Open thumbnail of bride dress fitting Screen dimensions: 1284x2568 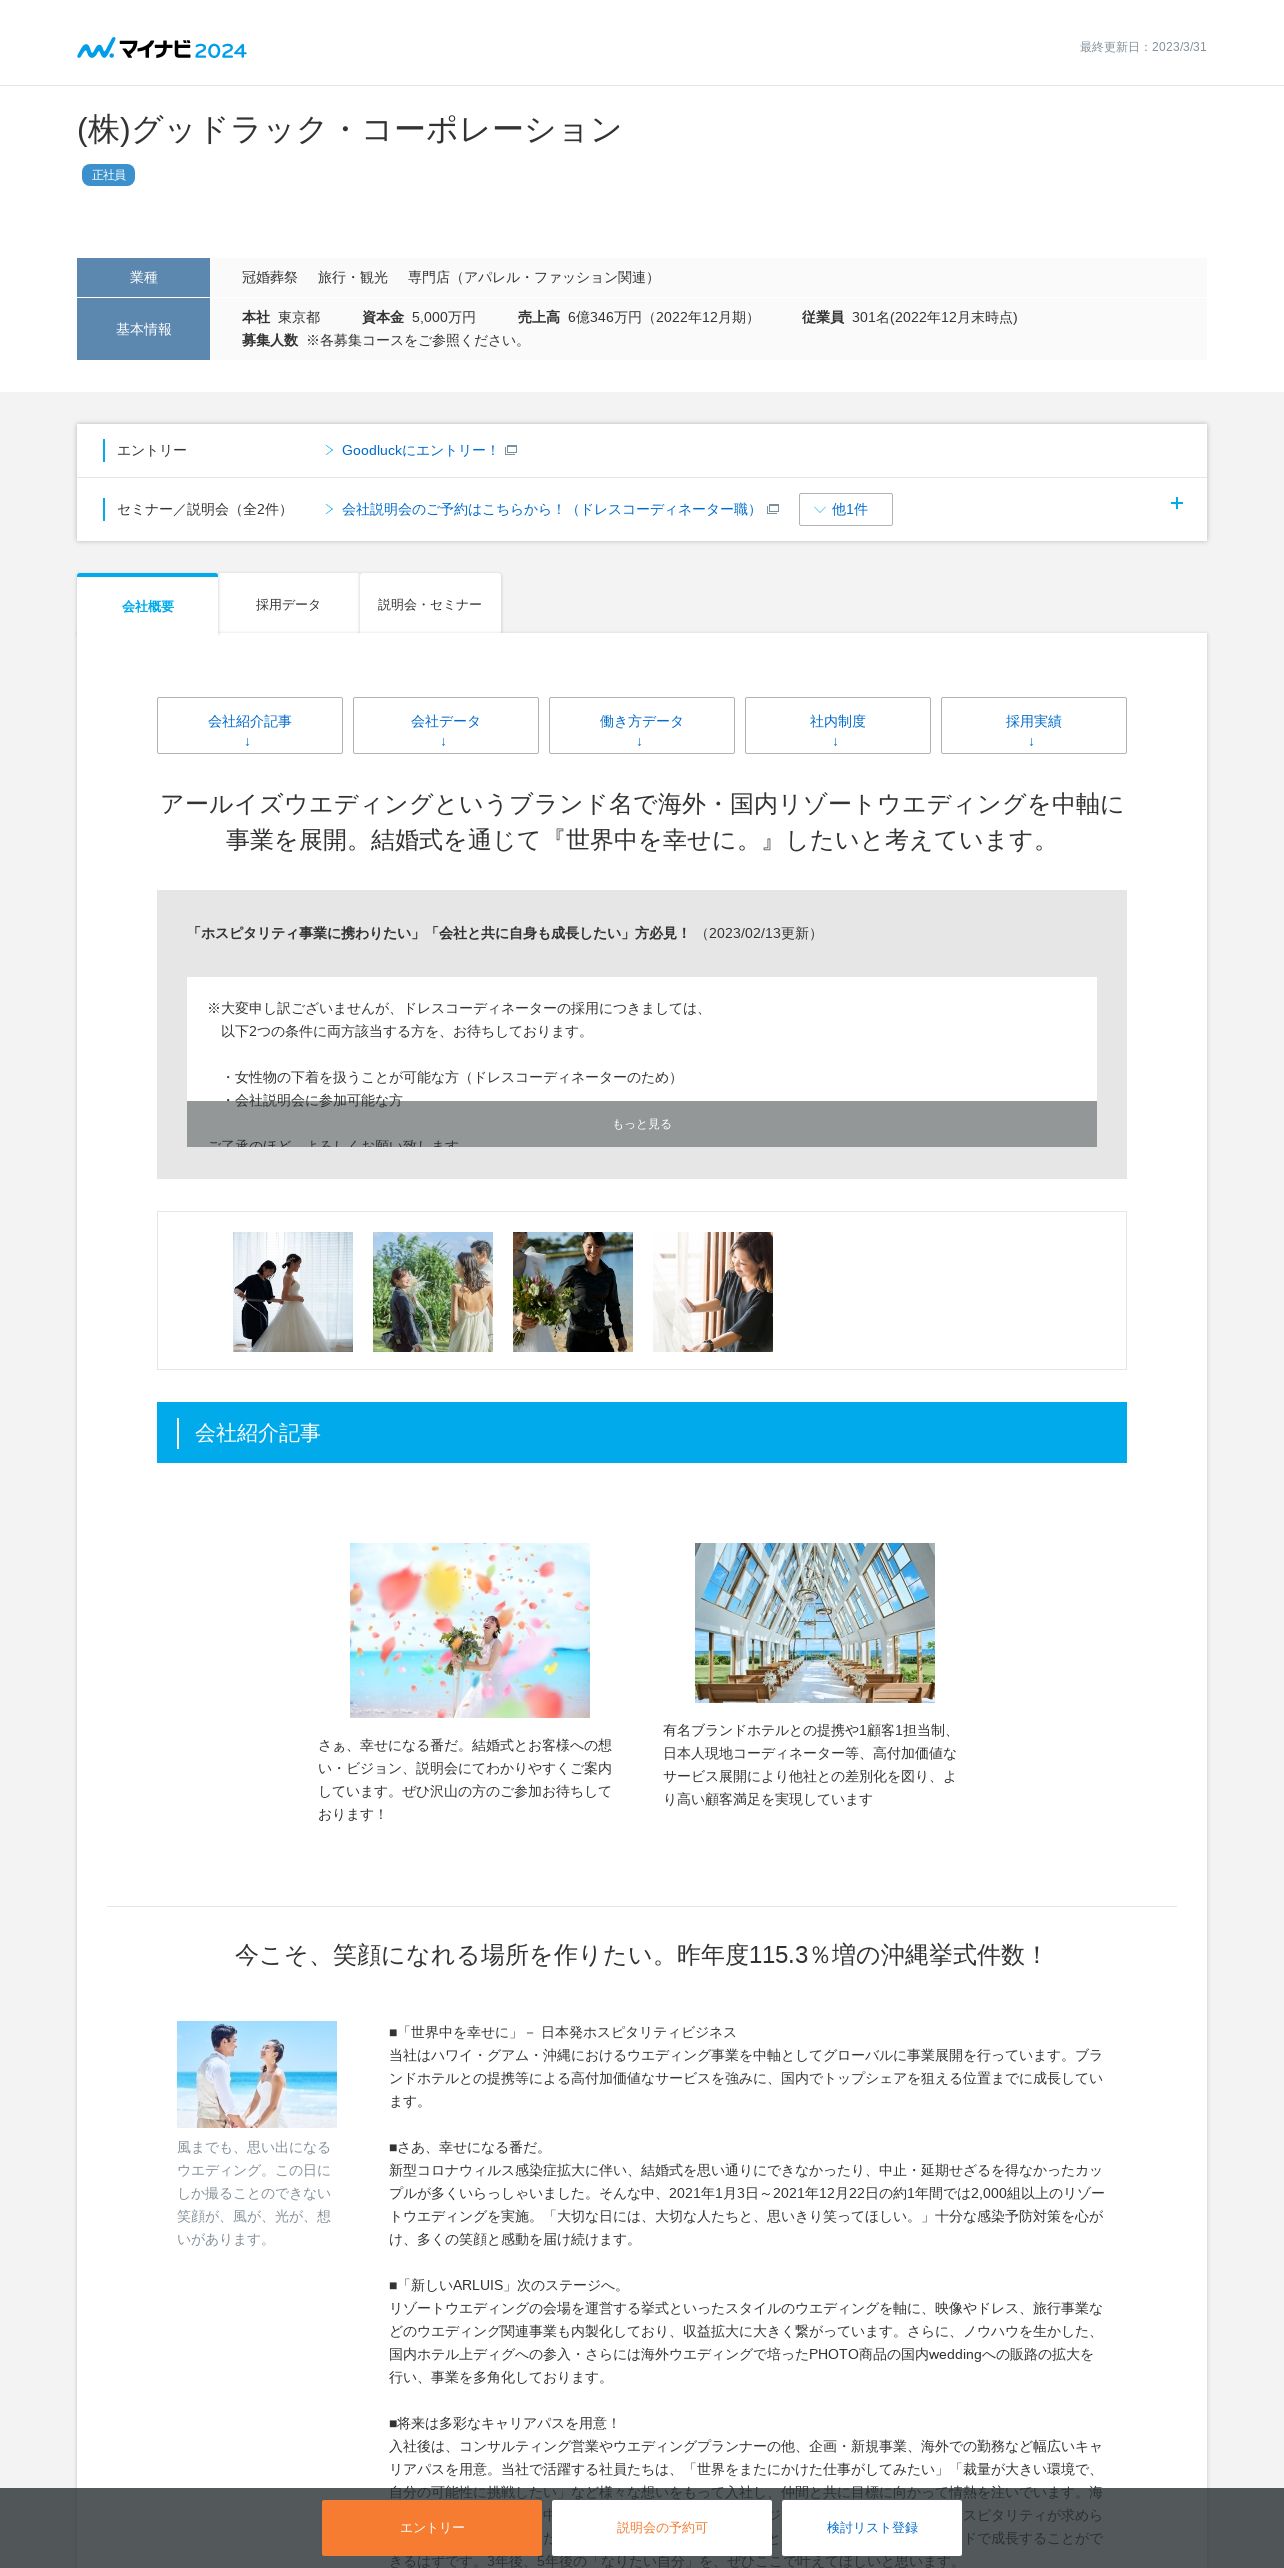[x=293, y=1292]
